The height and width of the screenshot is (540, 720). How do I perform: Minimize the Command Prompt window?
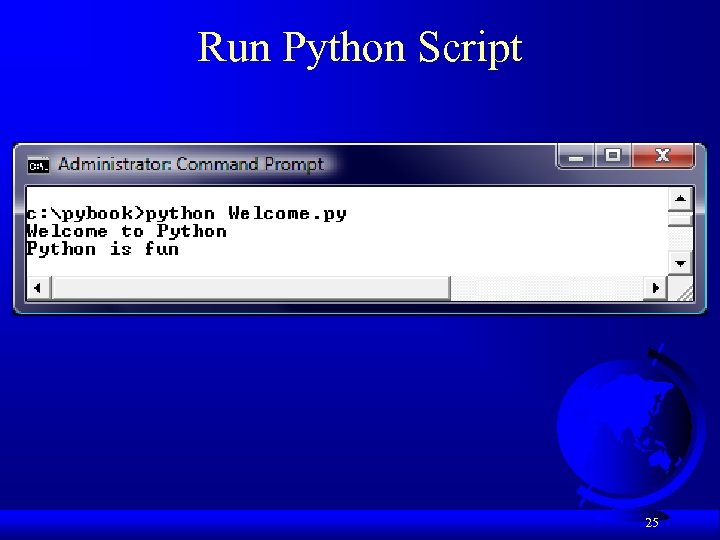tap(576, 156)
